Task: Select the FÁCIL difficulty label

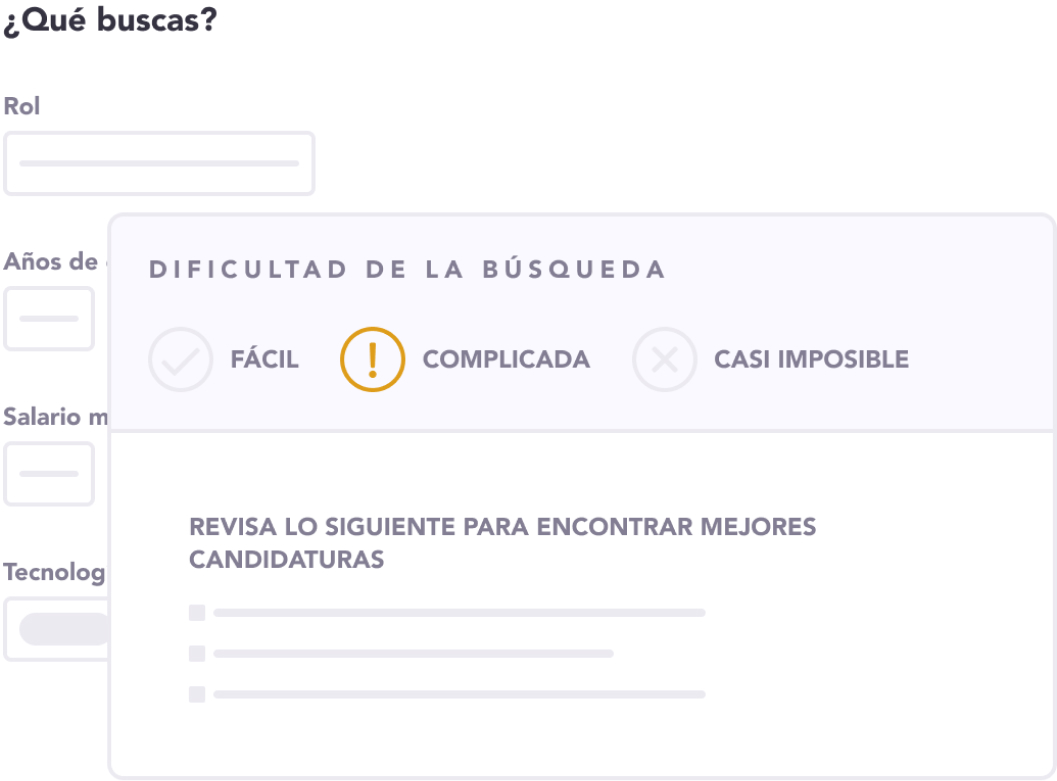Action: pyautogui.click(x=264, y=359)
